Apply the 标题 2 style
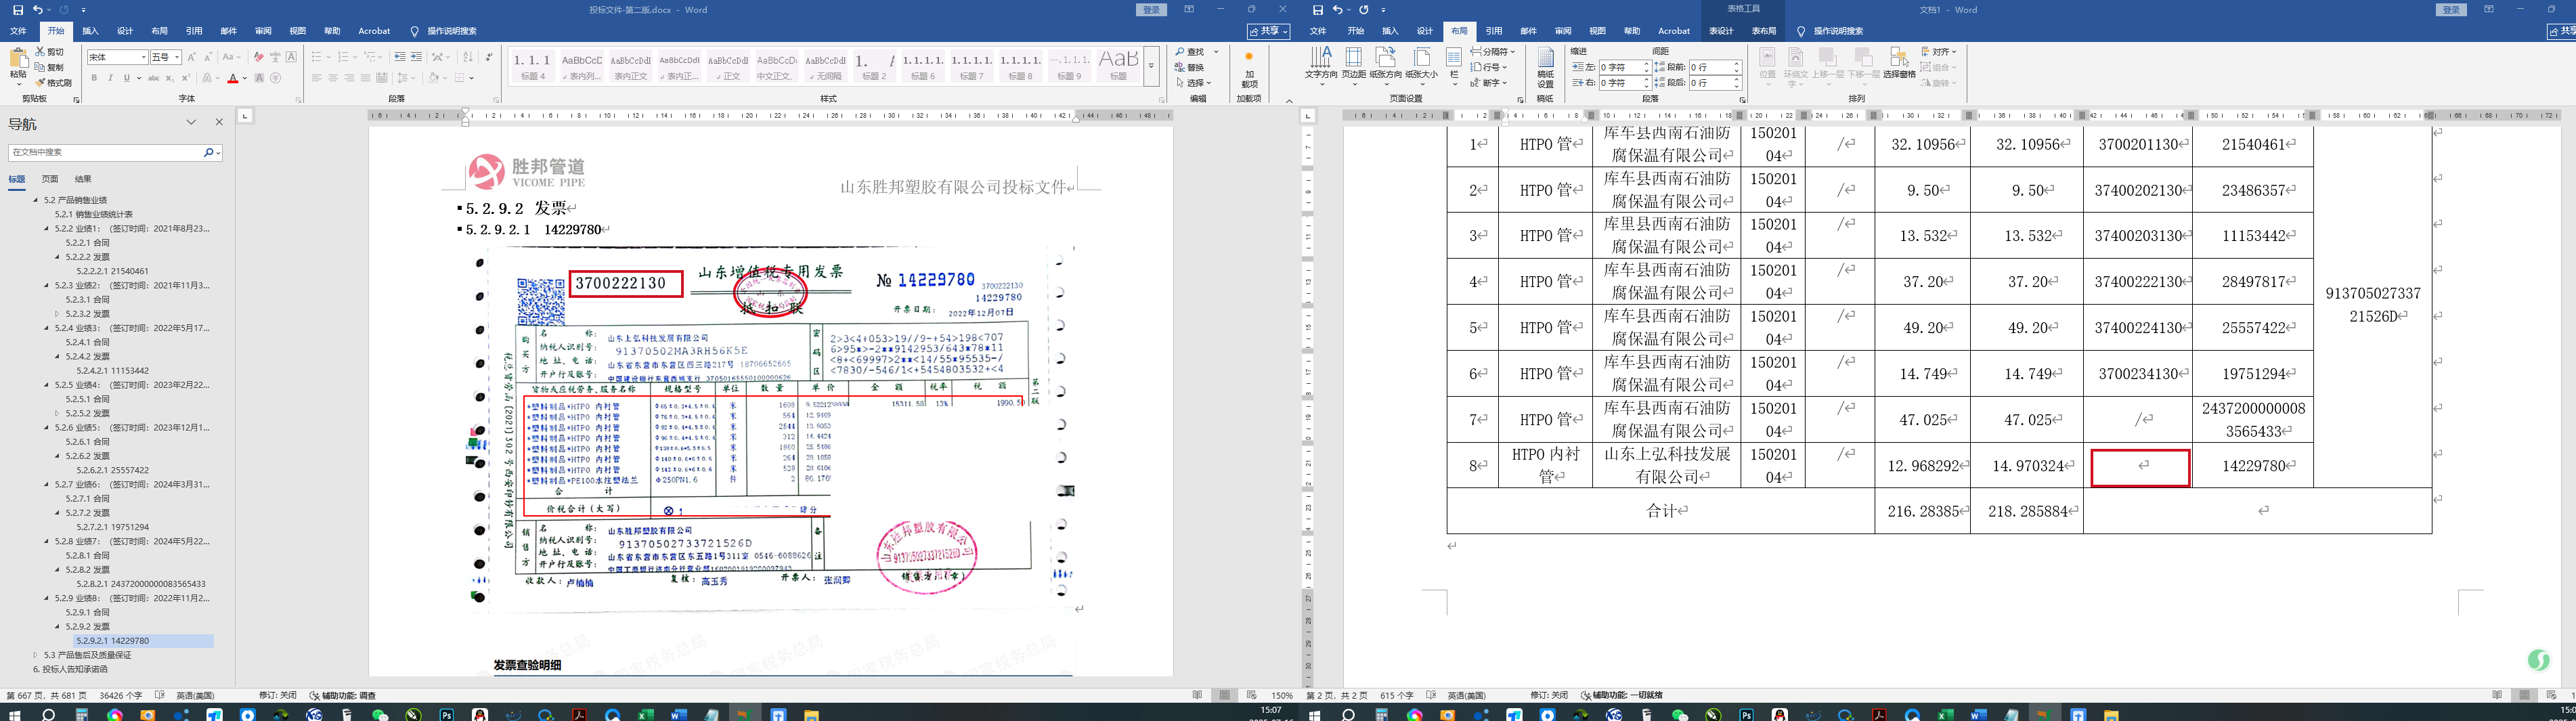Viewport: 2576px width, 721px height. point(874,65)
